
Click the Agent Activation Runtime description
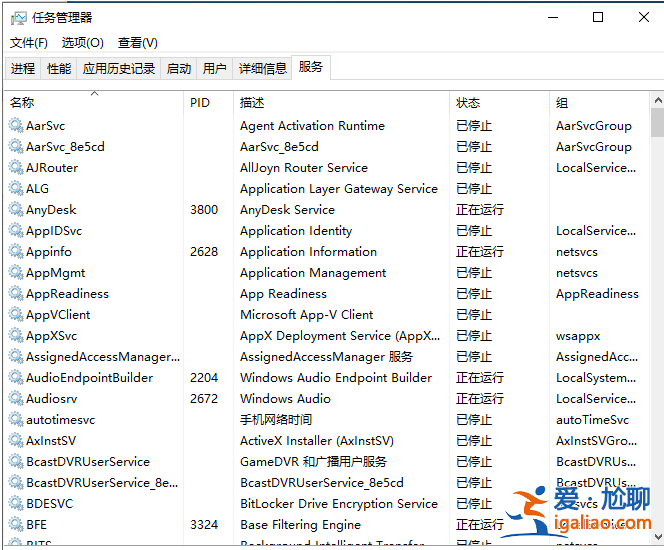312,126
